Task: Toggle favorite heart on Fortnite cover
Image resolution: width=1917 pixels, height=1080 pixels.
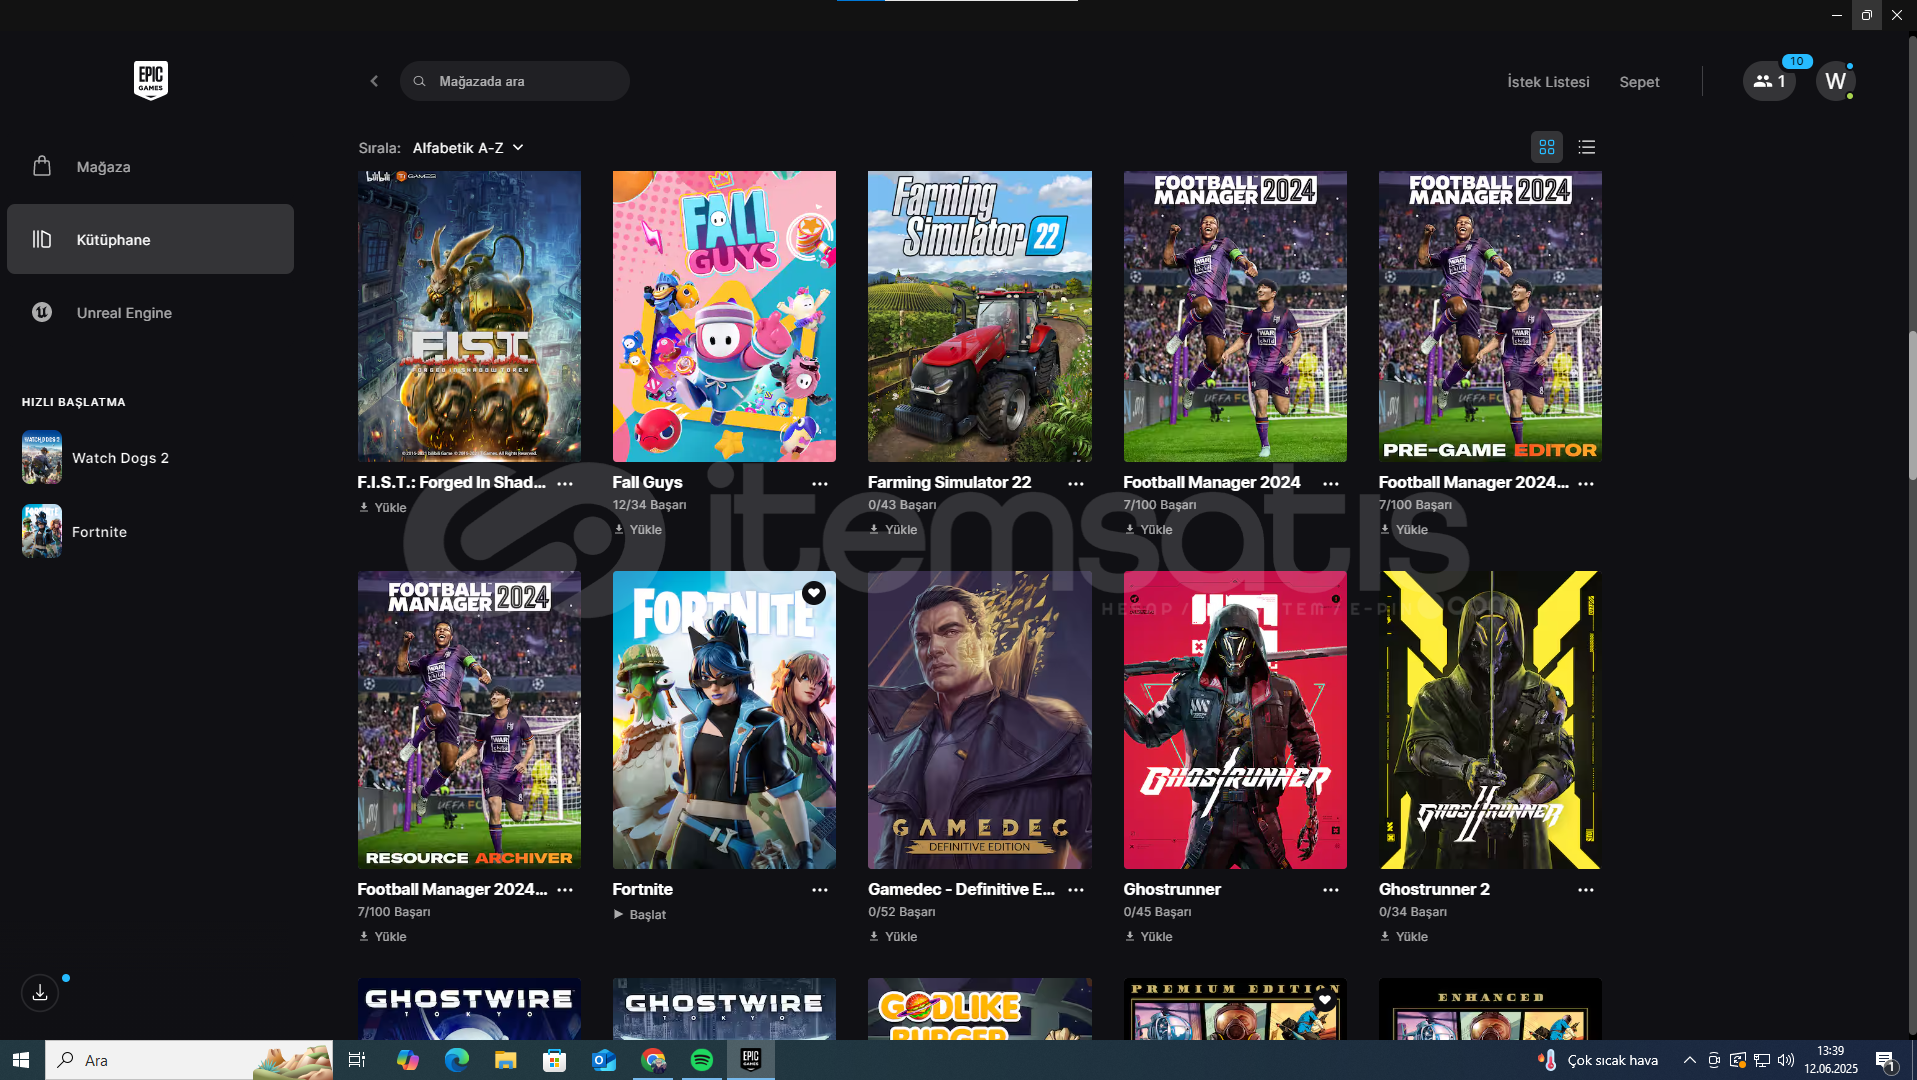Action: (x=814, y=593)
